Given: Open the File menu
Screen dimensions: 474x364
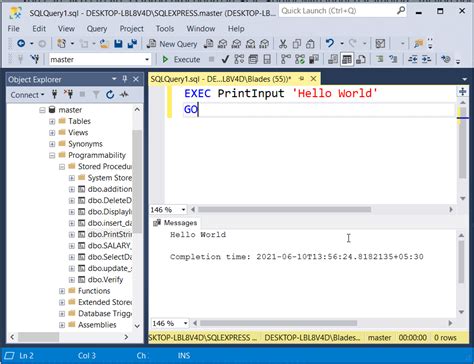Looking at the screenshot, I should point(14,29).
